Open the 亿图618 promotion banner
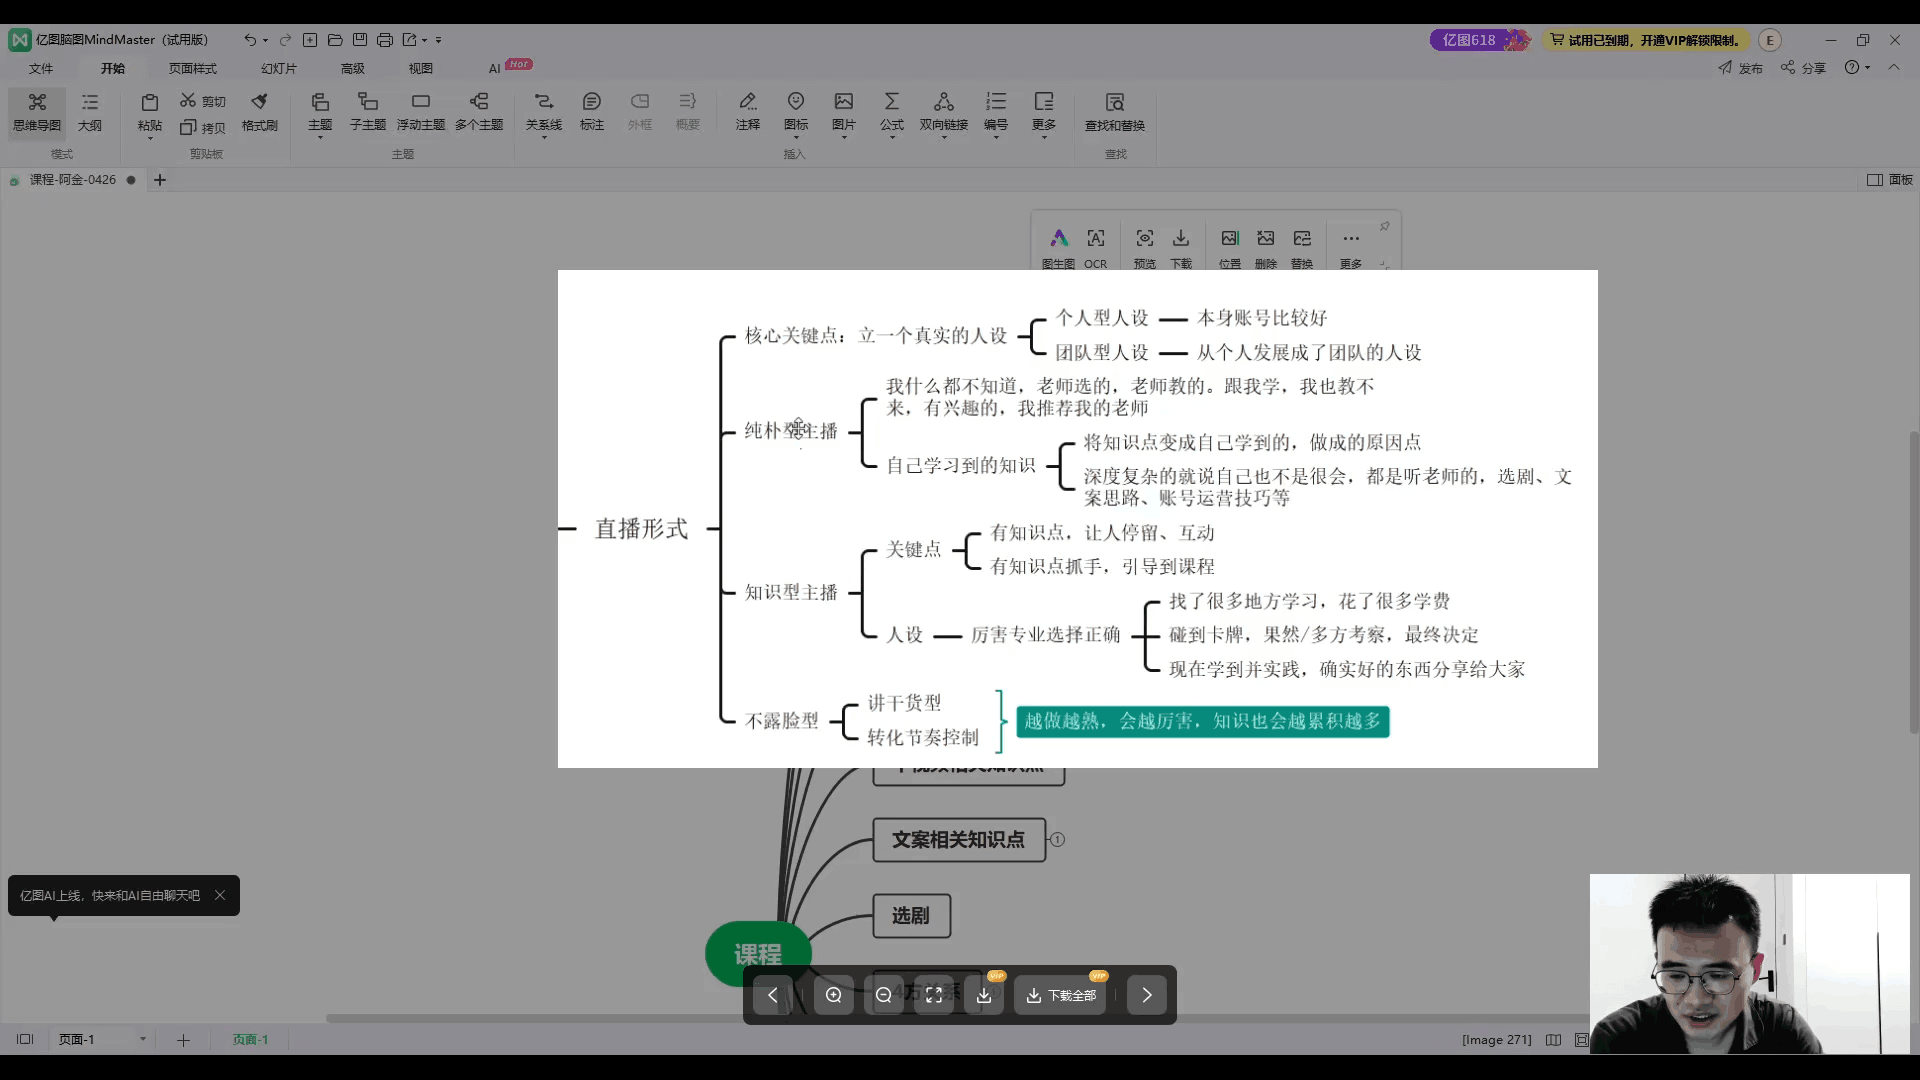This screenshot has width=1920, height=1080. click(x=1480, y=40)
